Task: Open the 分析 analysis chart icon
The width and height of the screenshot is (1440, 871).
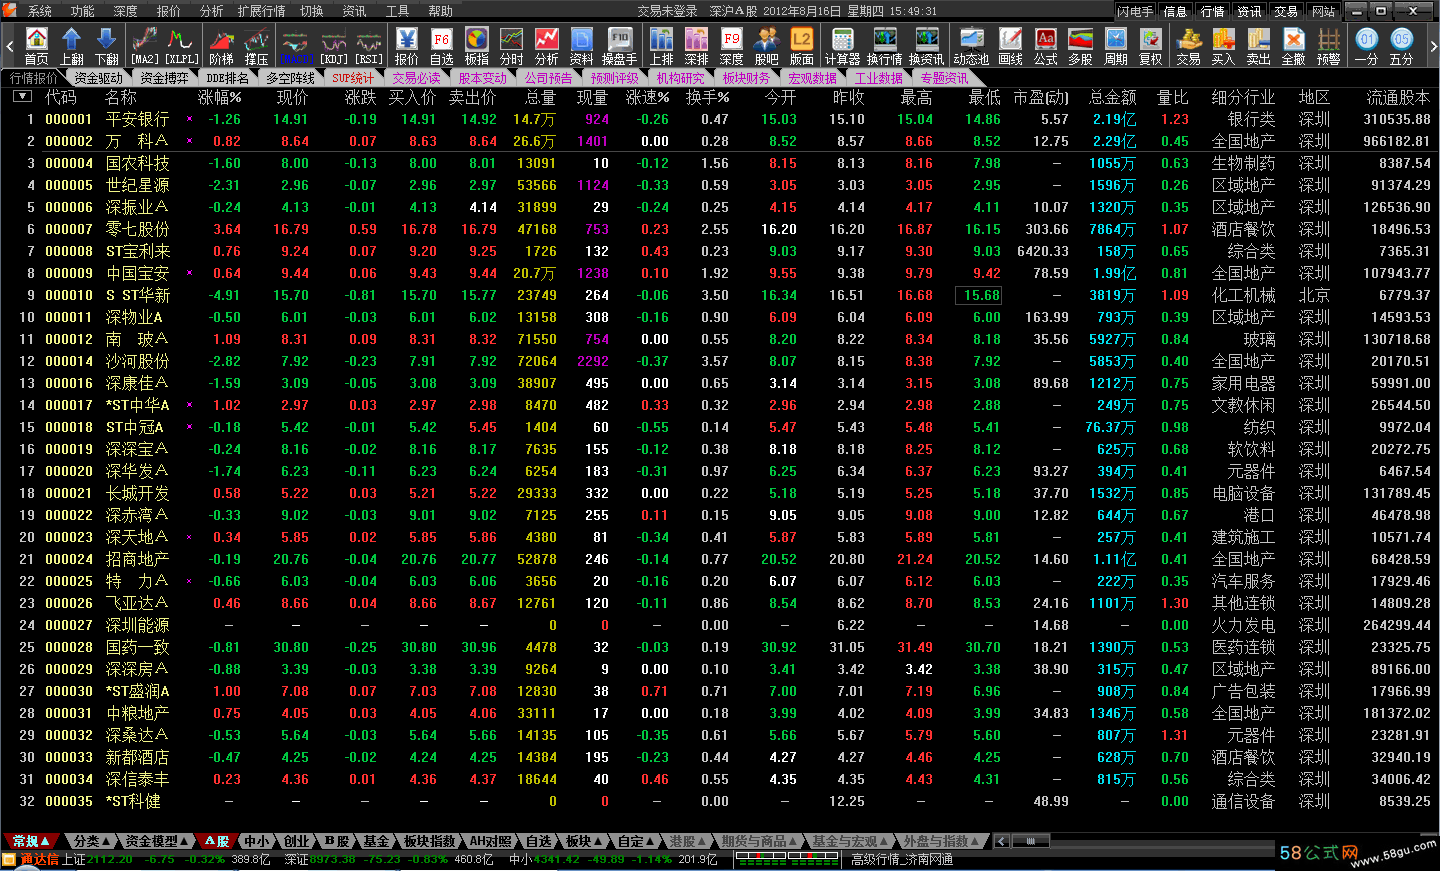Action: pyautogui.click(x=547, y=46)
